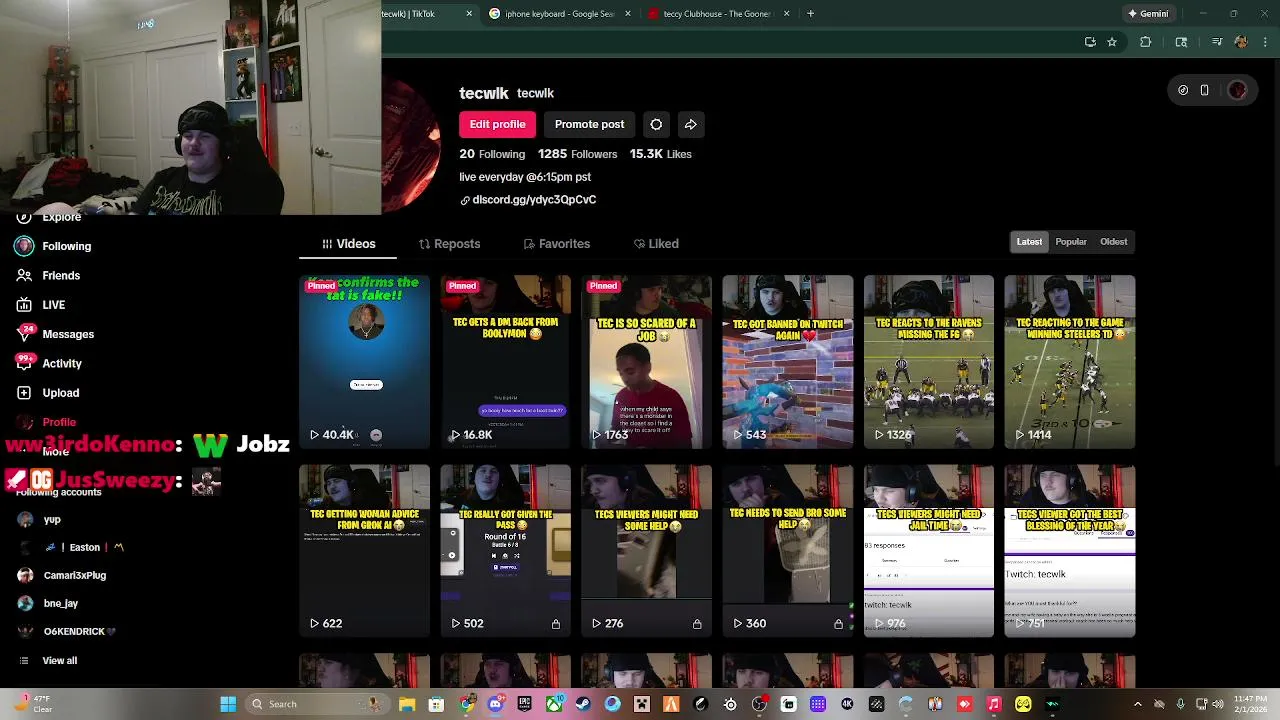Switch to the Liked tab
Image resolution: width=1280 pixels, height=720 pixels.
tap(656, 244)
